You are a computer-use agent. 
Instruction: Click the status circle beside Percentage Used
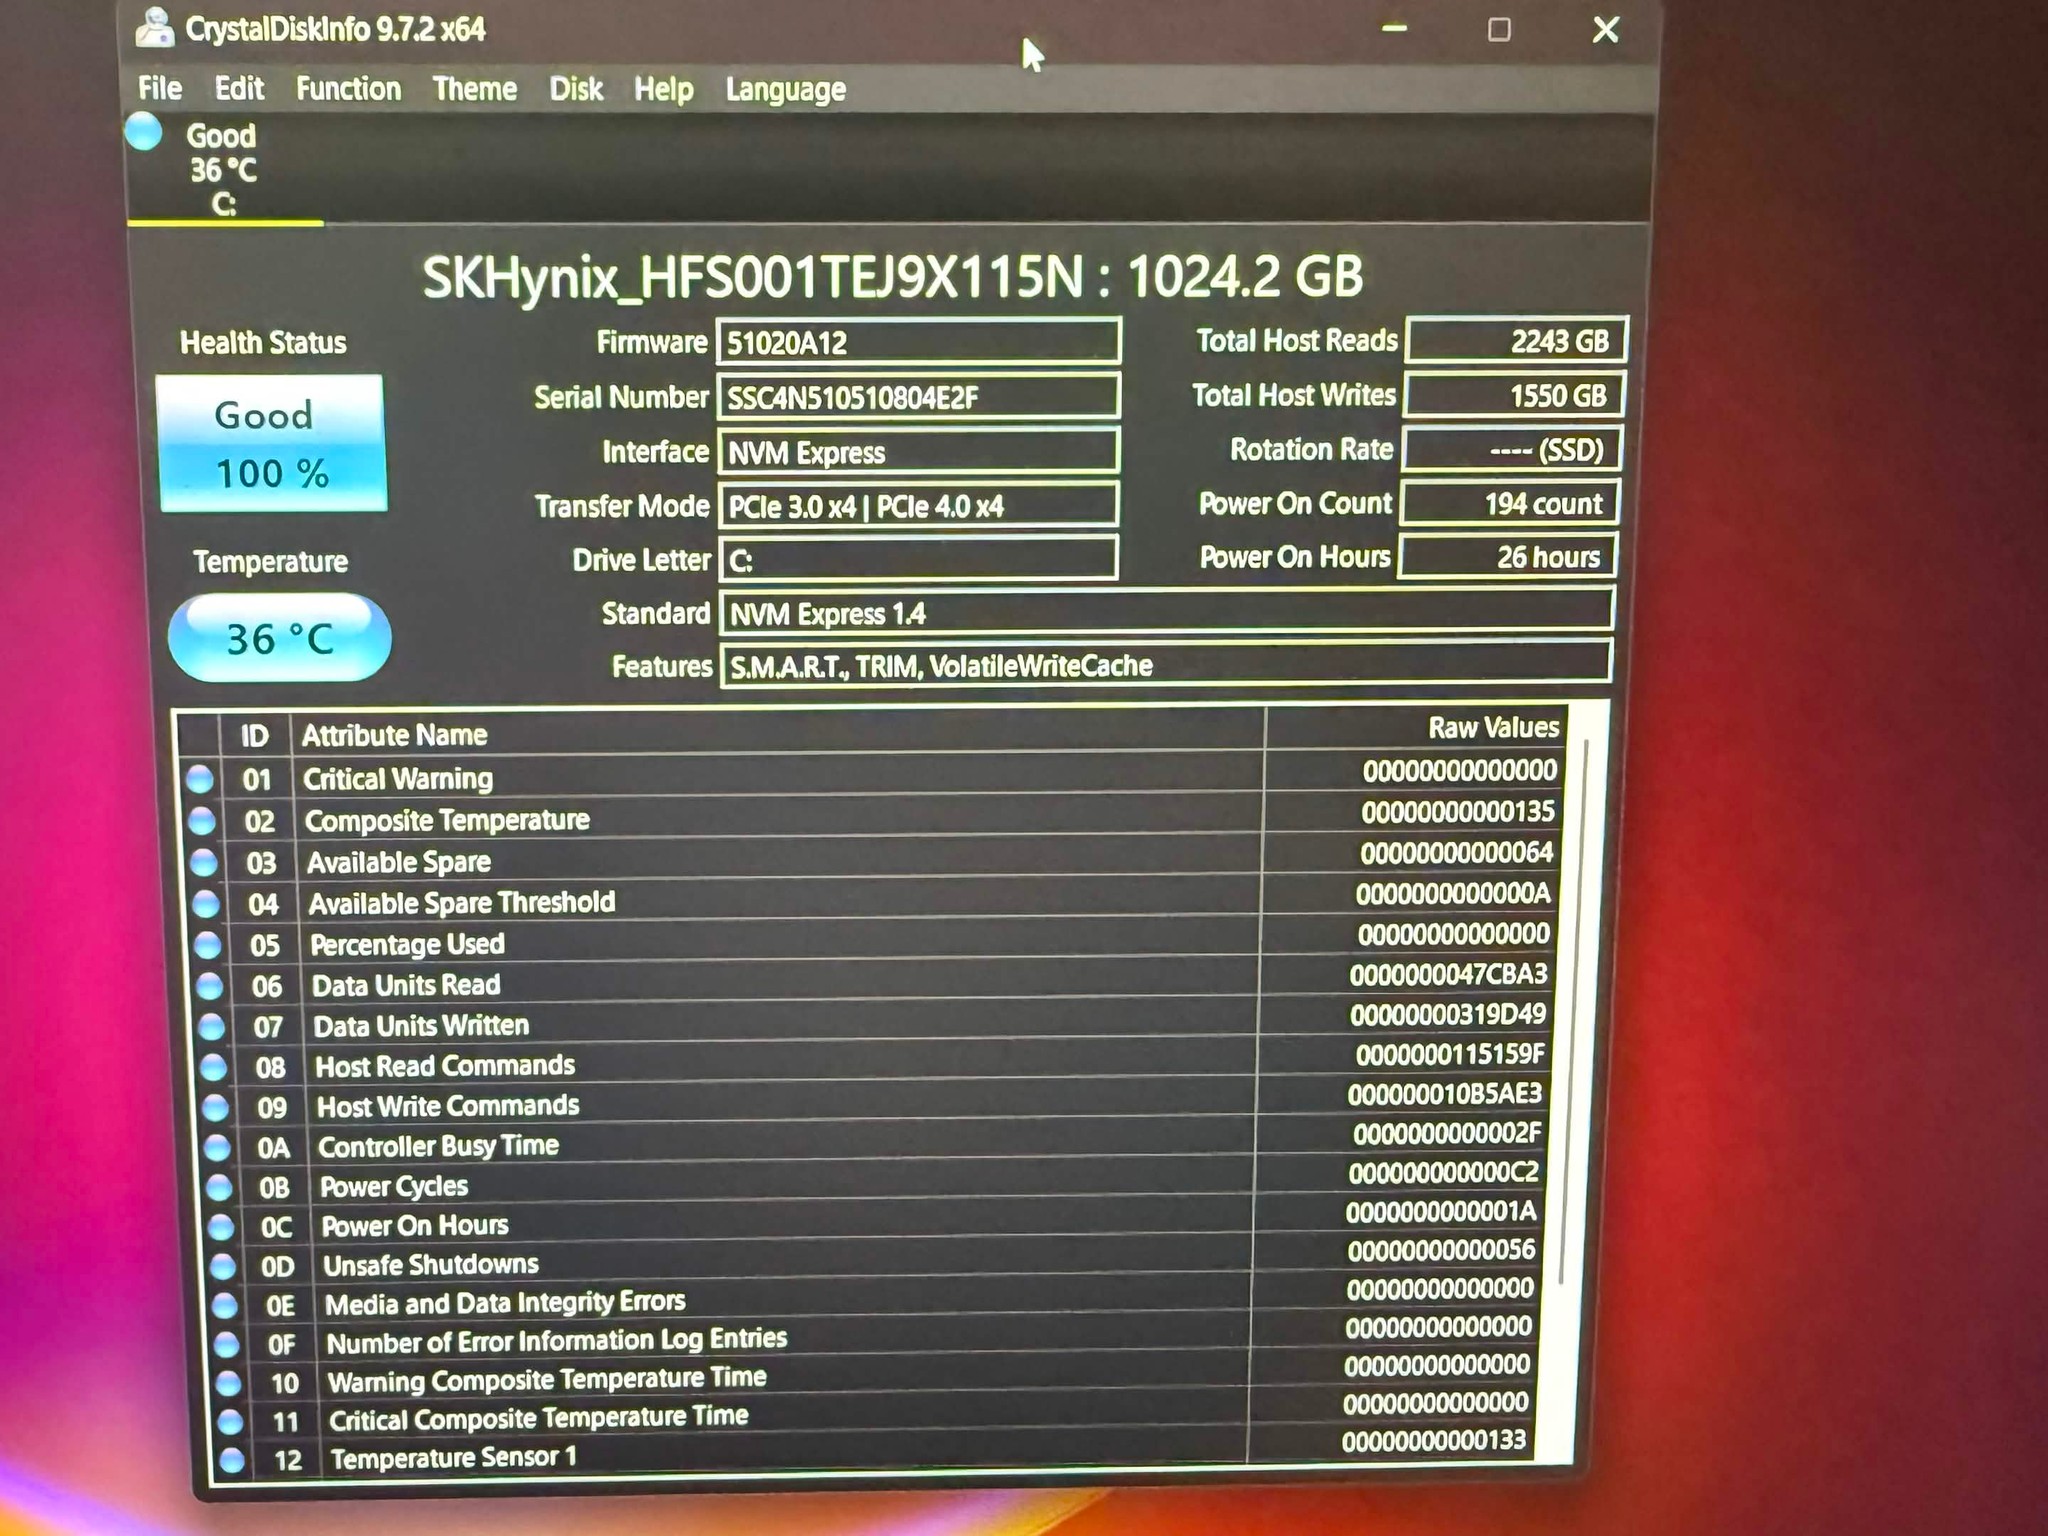[x=208, y=945]
